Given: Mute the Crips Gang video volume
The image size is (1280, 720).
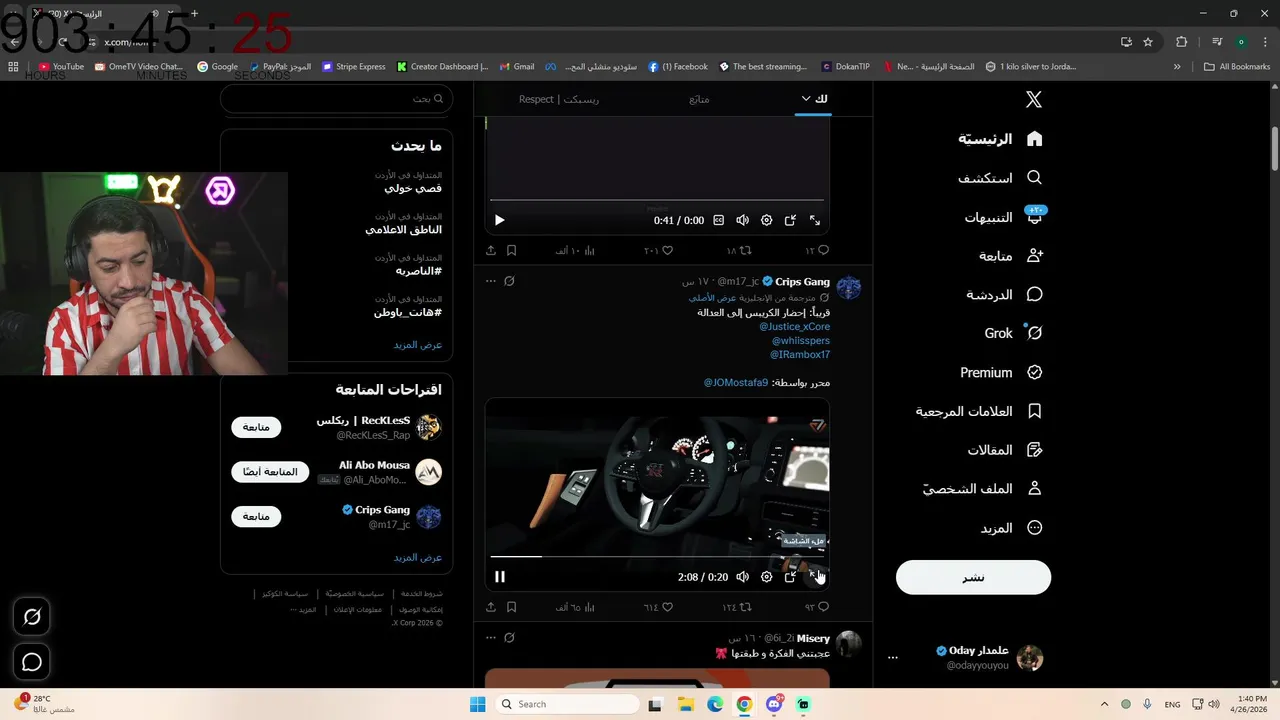Looking at the screenshot, I should (742, 576).
